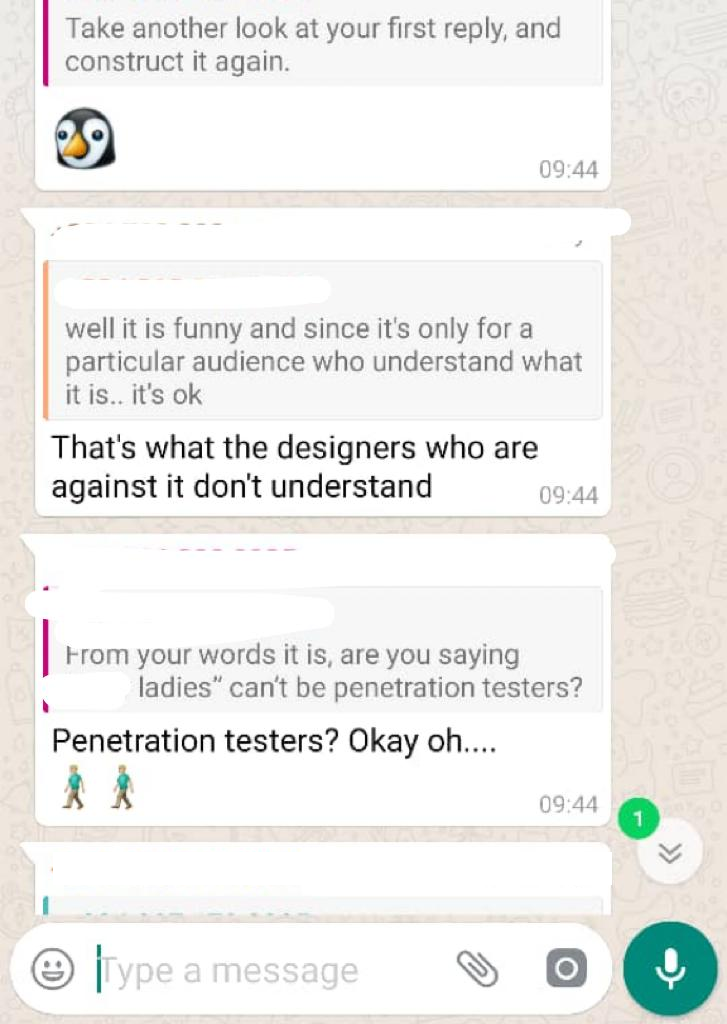Tap the green unread count badge
Image resolution: width=727 pixels, height=1024 pixels.
638,818
